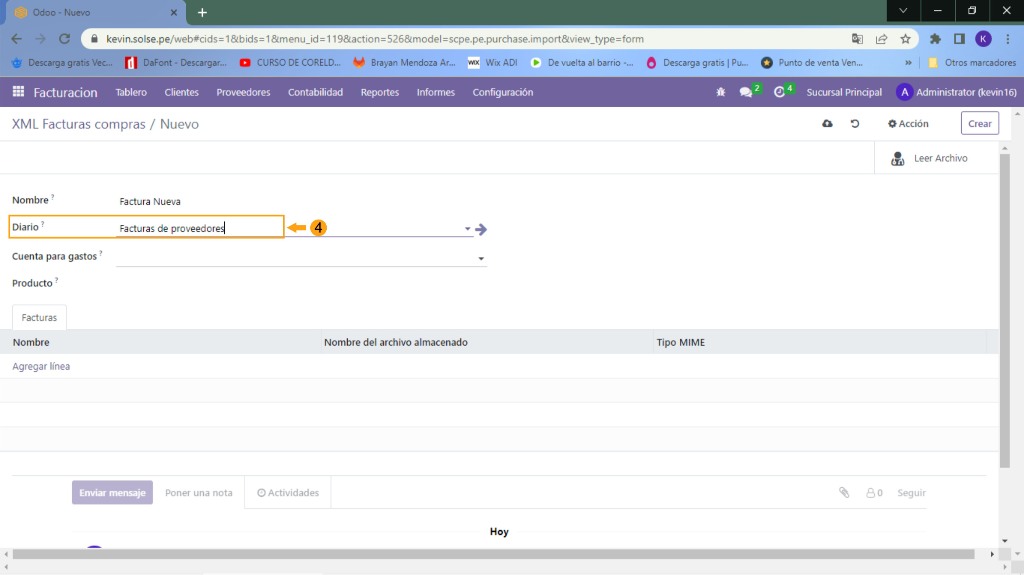Click the Agregar línea link
The width and height of the screenshot is (1024, 575).
point(41,366)
